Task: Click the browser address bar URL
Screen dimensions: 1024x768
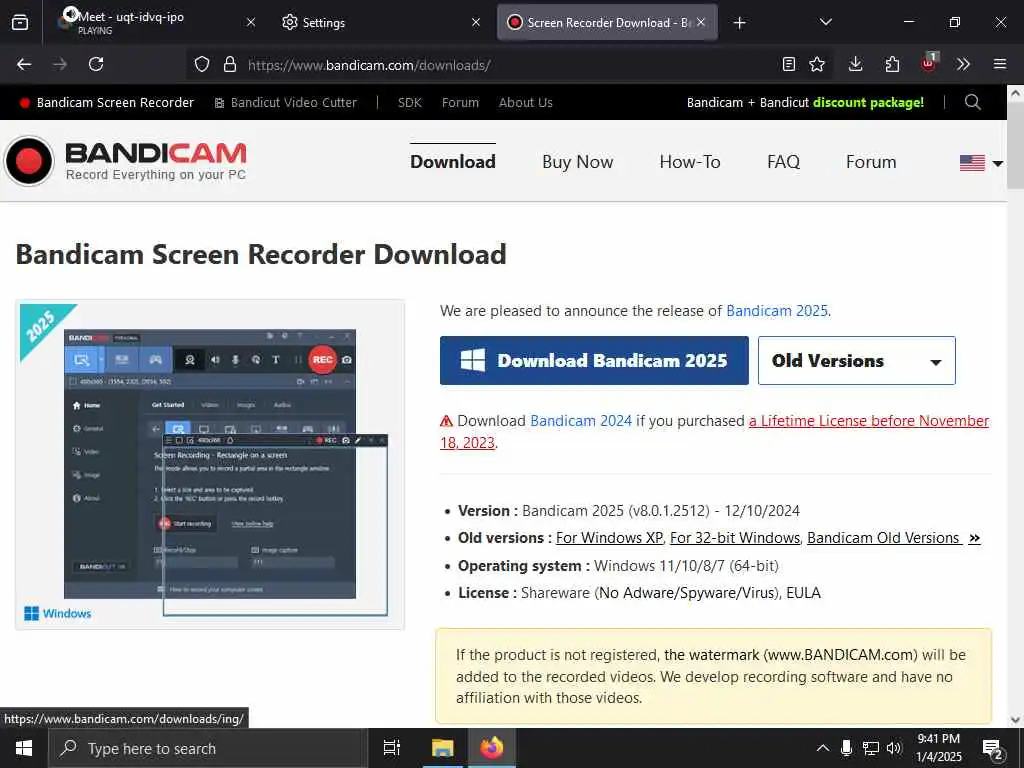Action: [369, 65]
